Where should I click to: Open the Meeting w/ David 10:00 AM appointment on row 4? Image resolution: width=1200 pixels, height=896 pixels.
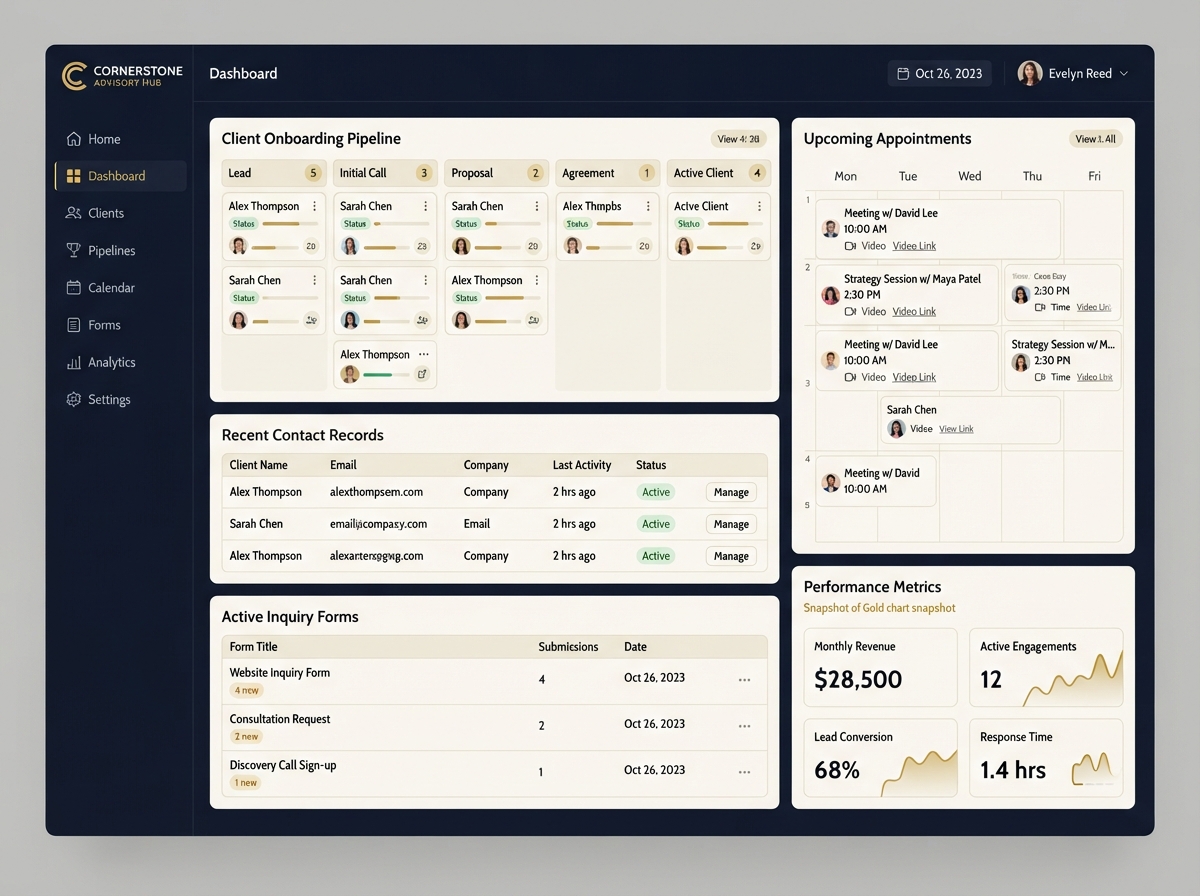coord(876,481)
